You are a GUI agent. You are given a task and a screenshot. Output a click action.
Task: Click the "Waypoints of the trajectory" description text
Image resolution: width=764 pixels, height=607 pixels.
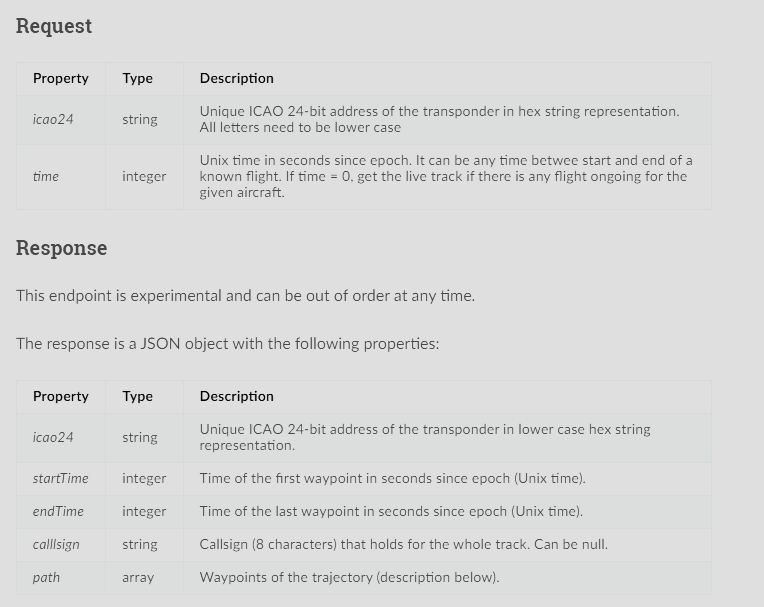349,578
